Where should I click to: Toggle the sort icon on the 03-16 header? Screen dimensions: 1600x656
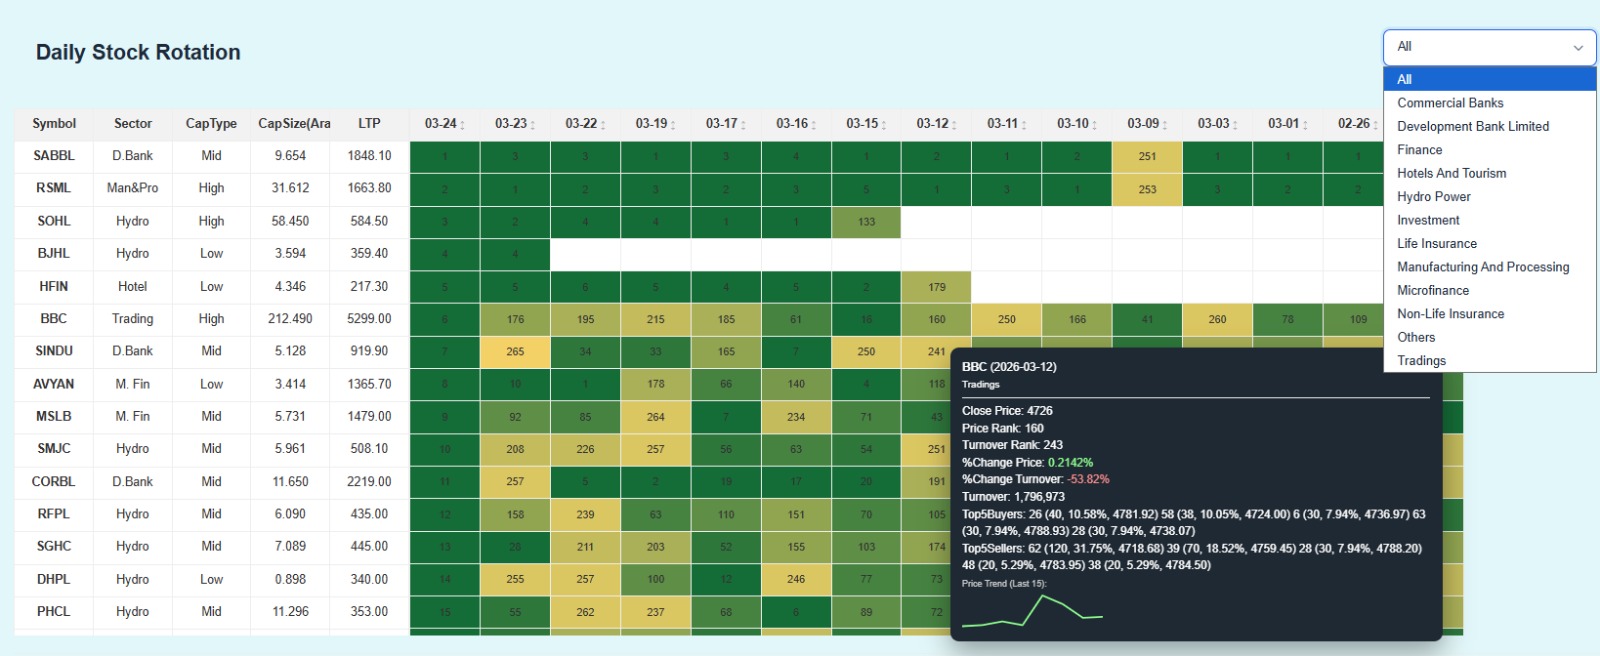point(813,125)
